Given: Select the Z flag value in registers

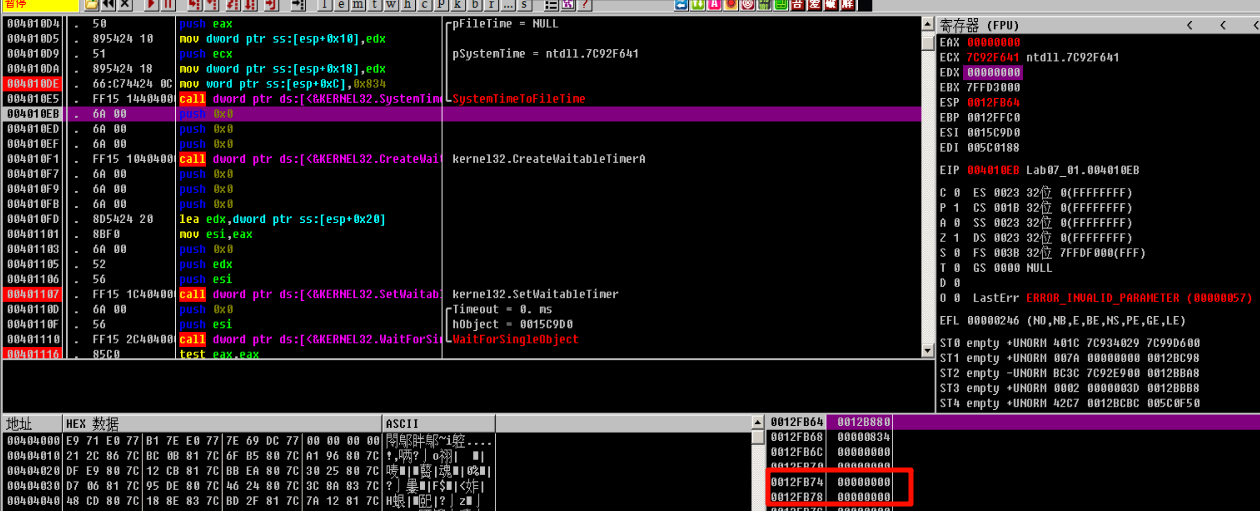Looking at the screenshot, I should 956,239.
